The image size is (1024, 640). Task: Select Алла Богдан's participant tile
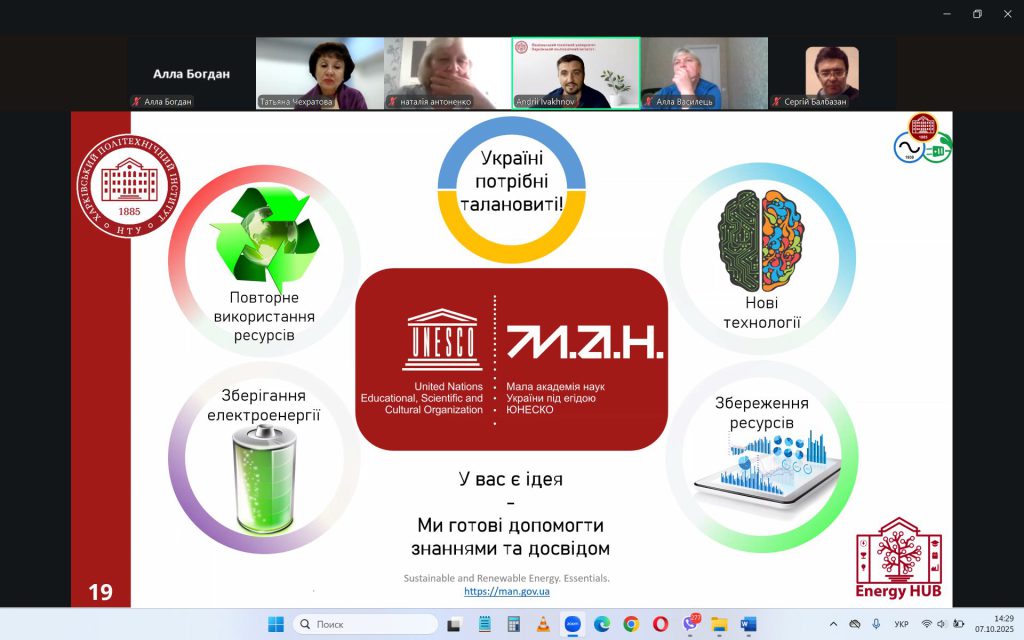[x=191, y=73]
